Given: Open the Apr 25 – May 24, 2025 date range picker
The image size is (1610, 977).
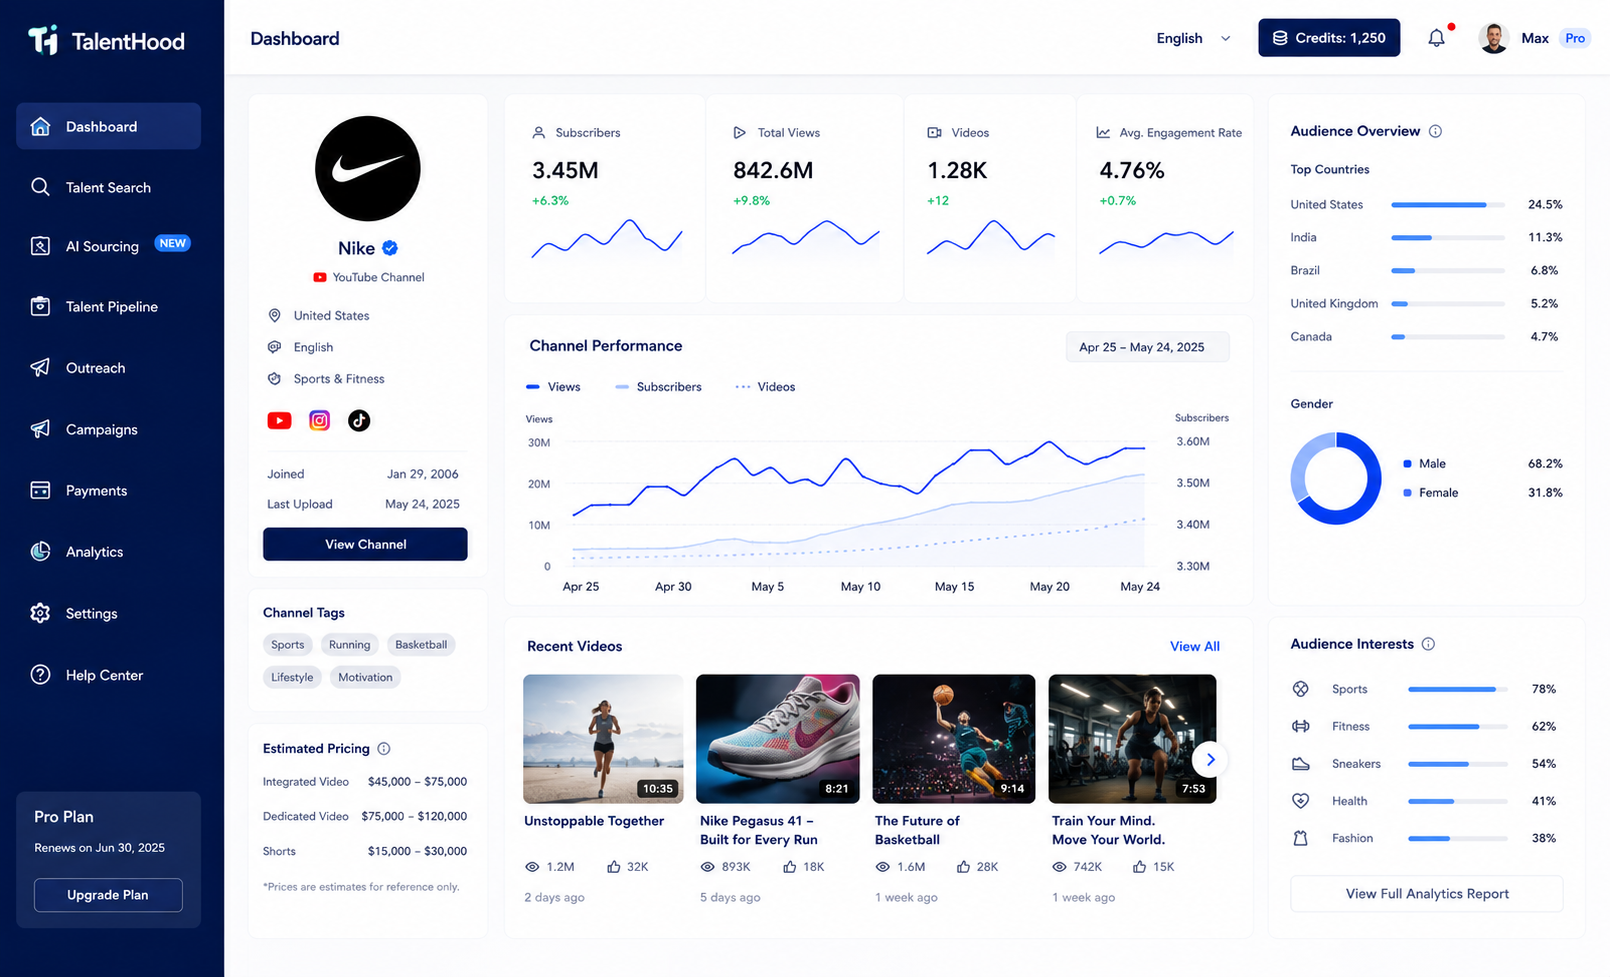Looking at the screenshot, I should (1147, 347).
